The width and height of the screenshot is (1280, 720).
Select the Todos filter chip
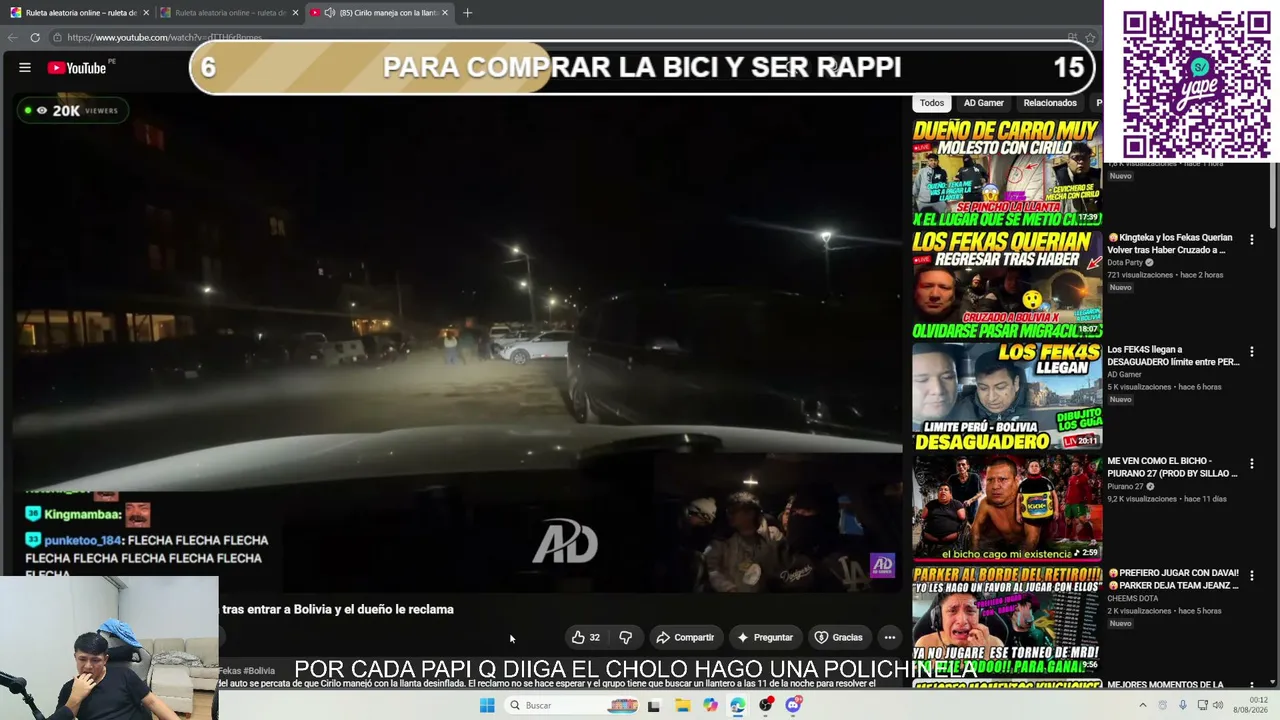(932, 103)
